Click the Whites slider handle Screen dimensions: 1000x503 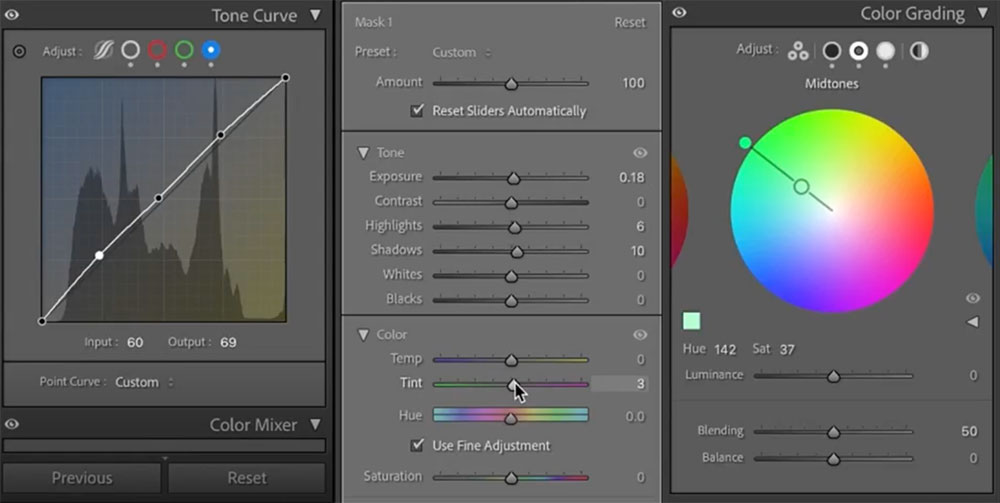[x=511, y=276]
